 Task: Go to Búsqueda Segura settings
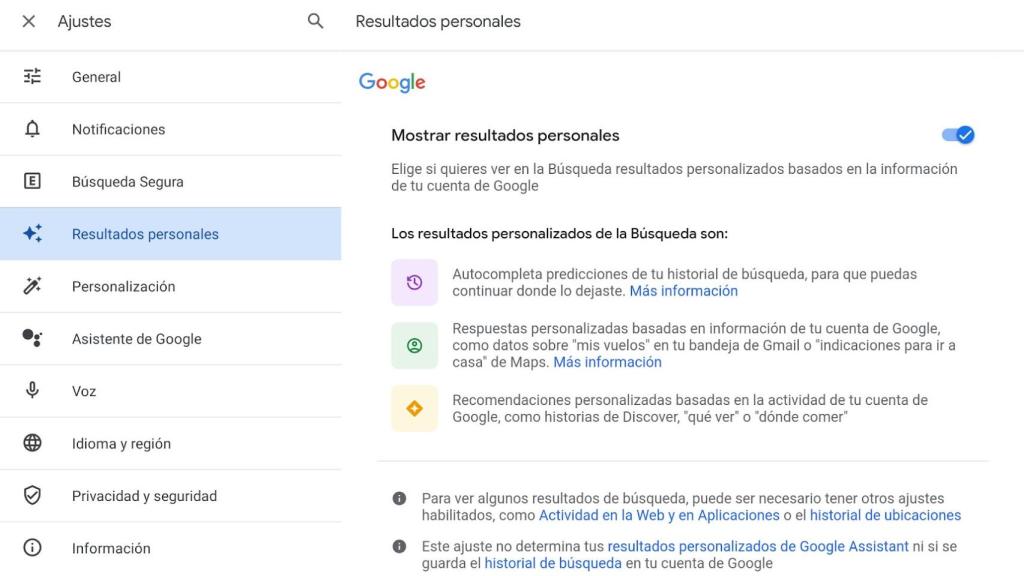click(170, 182)
